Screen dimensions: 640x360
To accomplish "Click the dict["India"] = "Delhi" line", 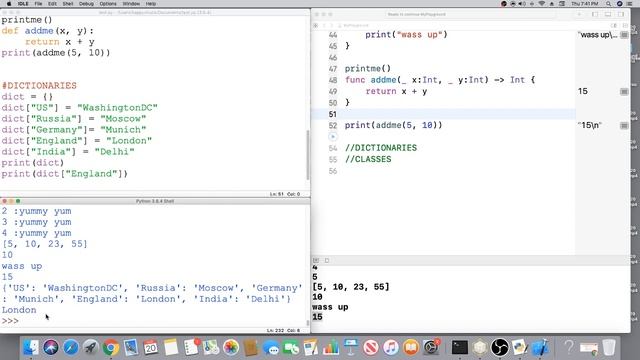I will click(x=68, y=152).
